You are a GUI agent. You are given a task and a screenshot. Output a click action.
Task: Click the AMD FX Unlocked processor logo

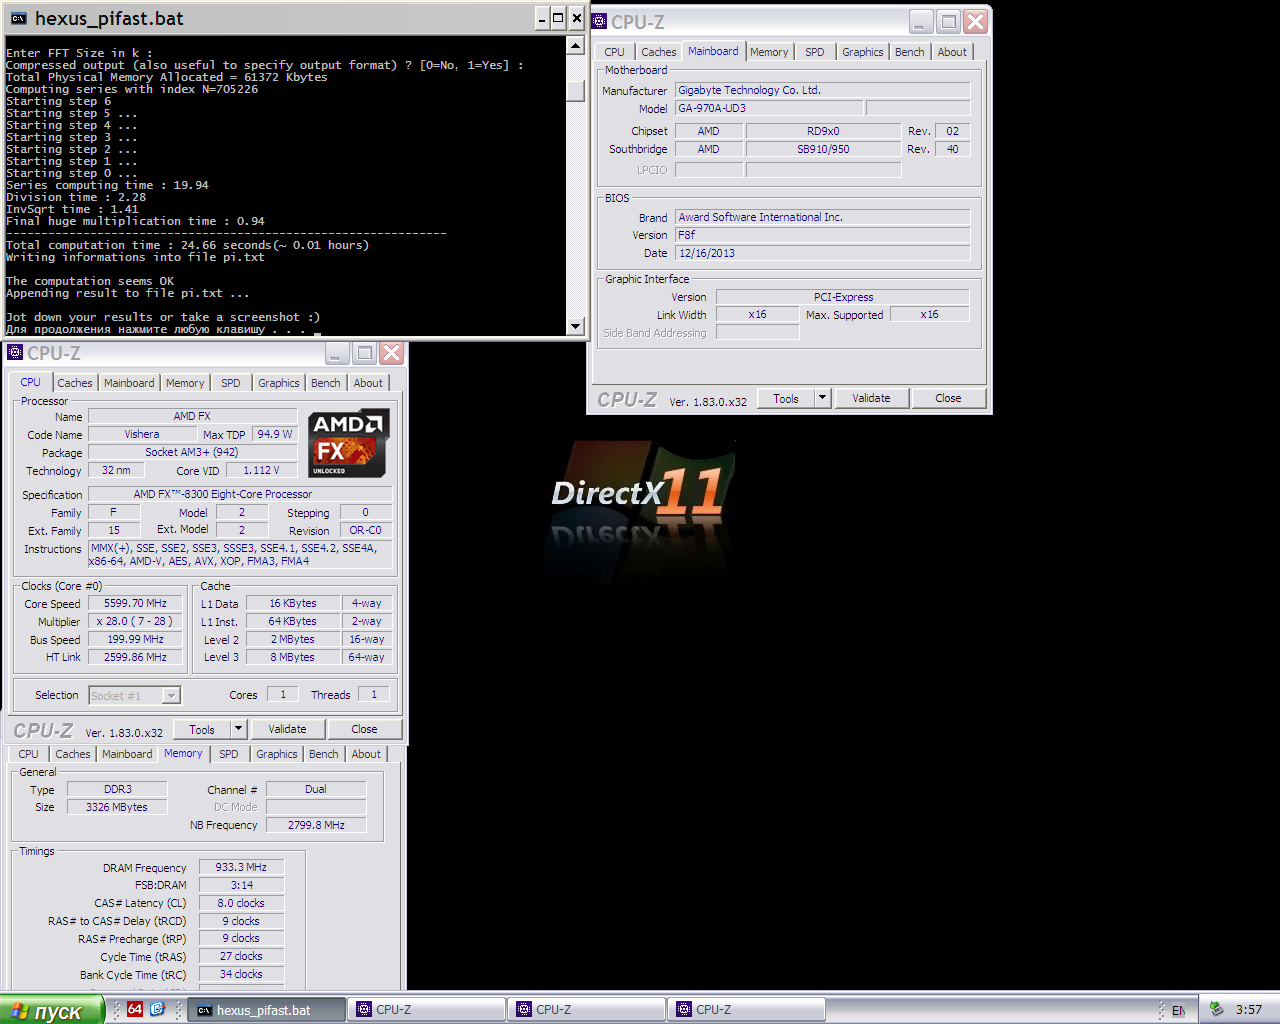click(x=348, y=443)
